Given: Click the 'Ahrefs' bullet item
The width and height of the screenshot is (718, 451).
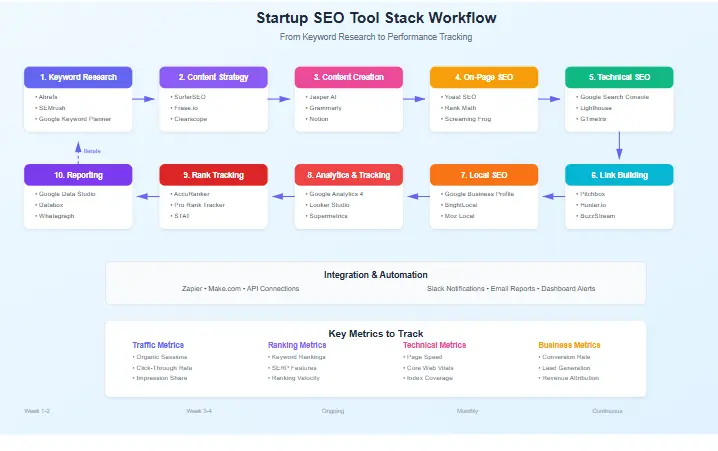Looking at the screenshot, I should (46, 97).
